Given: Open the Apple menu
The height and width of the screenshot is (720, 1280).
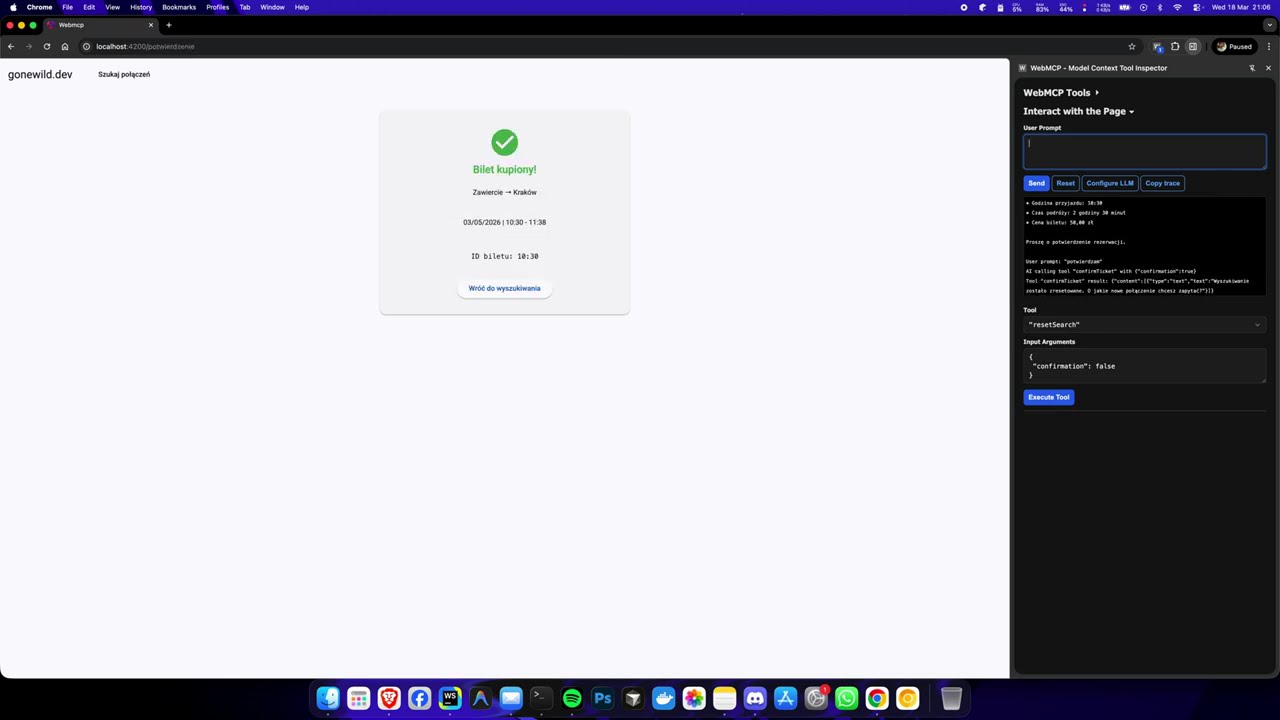Looking at the screenshot, I should [13, 7].
